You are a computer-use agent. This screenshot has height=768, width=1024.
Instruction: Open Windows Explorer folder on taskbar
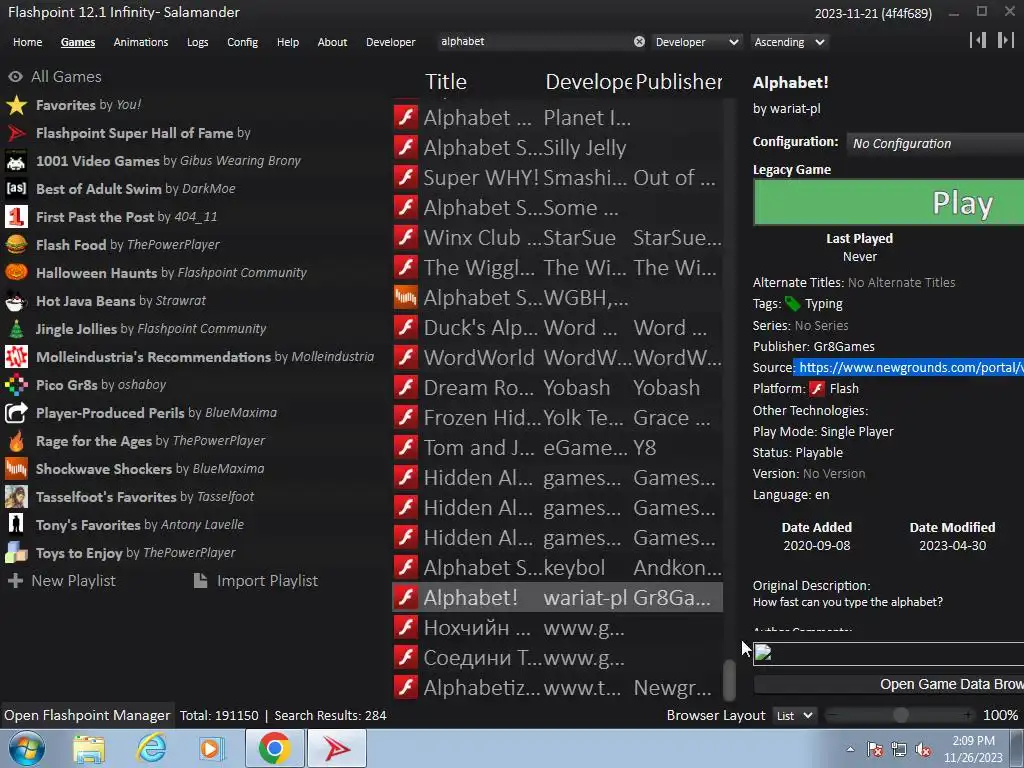point(89,748)
